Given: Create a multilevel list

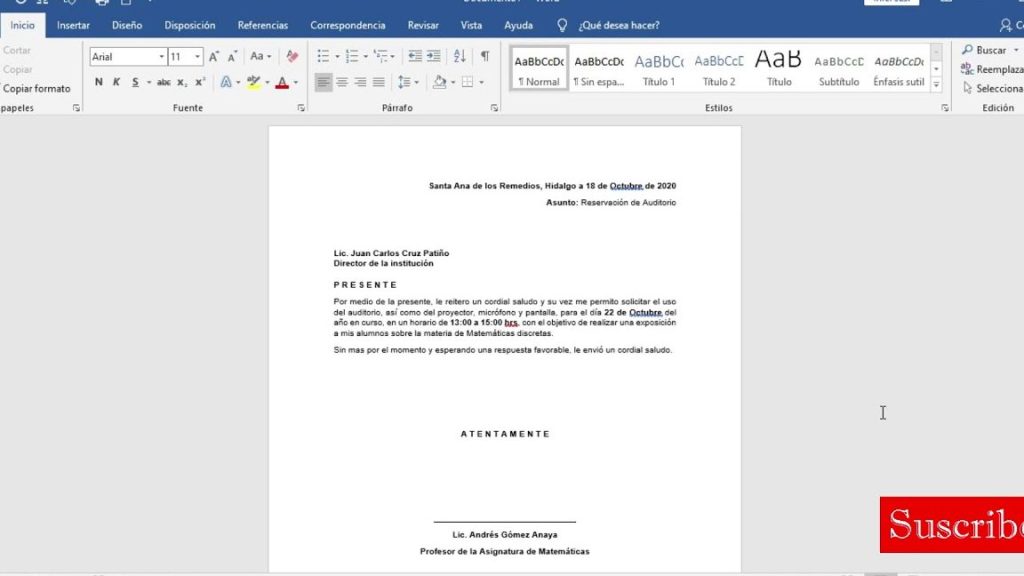Looking at the screenshot, I should coord(381,57).
